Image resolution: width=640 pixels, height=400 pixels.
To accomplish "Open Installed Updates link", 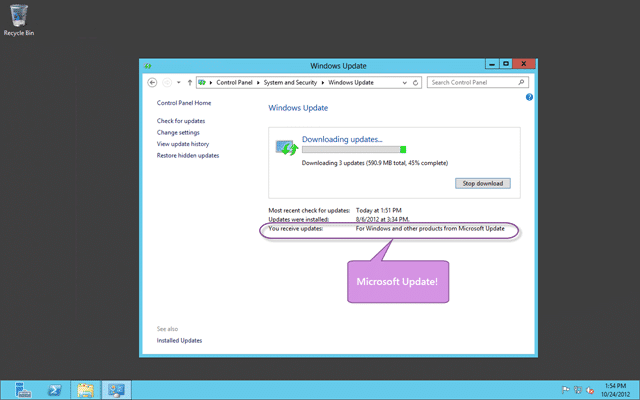I will 179,340.
